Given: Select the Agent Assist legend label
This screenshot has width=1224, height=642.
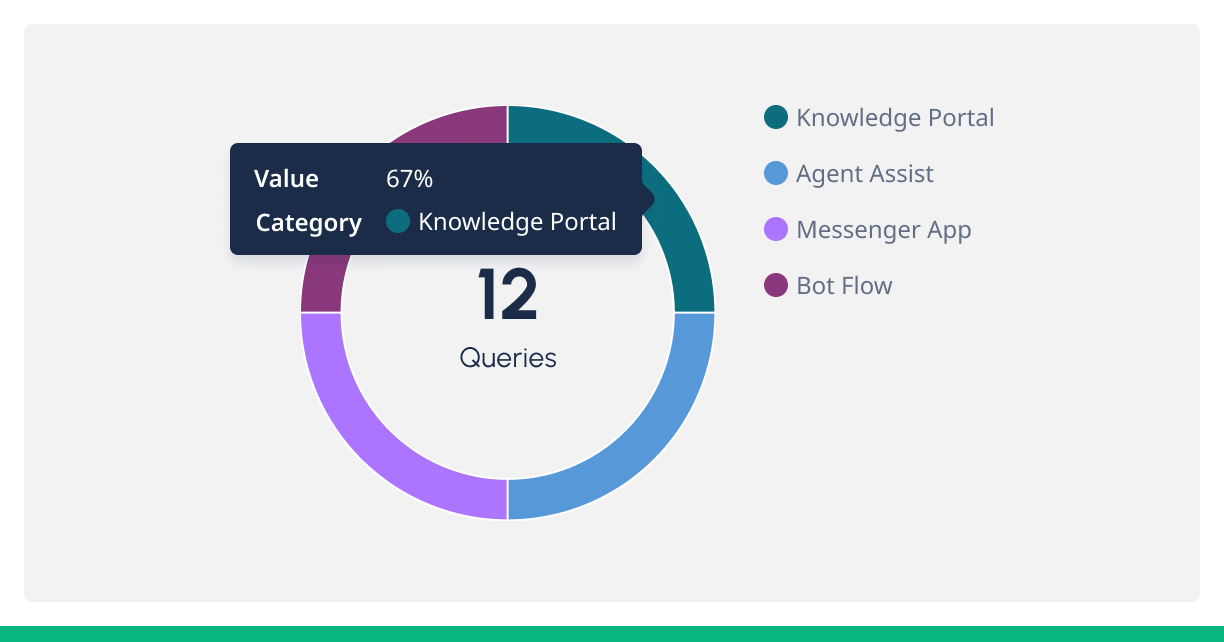Looking at the screenshot, I should click(x=865, y=174).
